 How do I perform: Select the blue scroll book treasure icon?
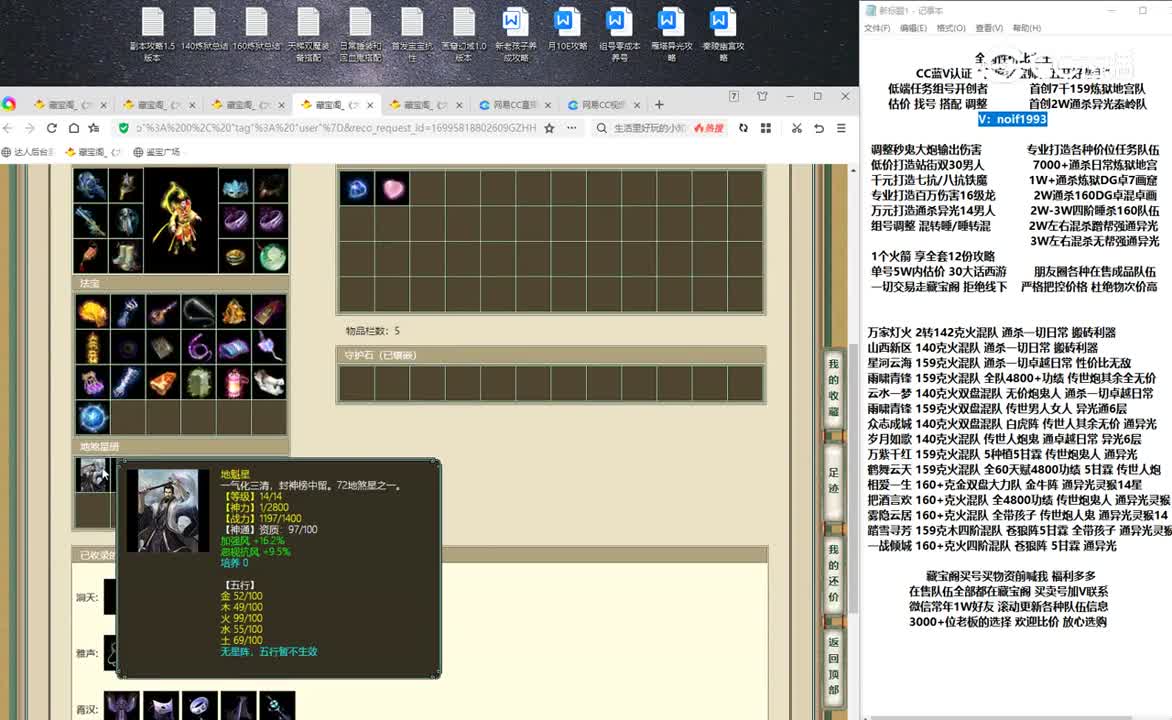pos(233,348)
